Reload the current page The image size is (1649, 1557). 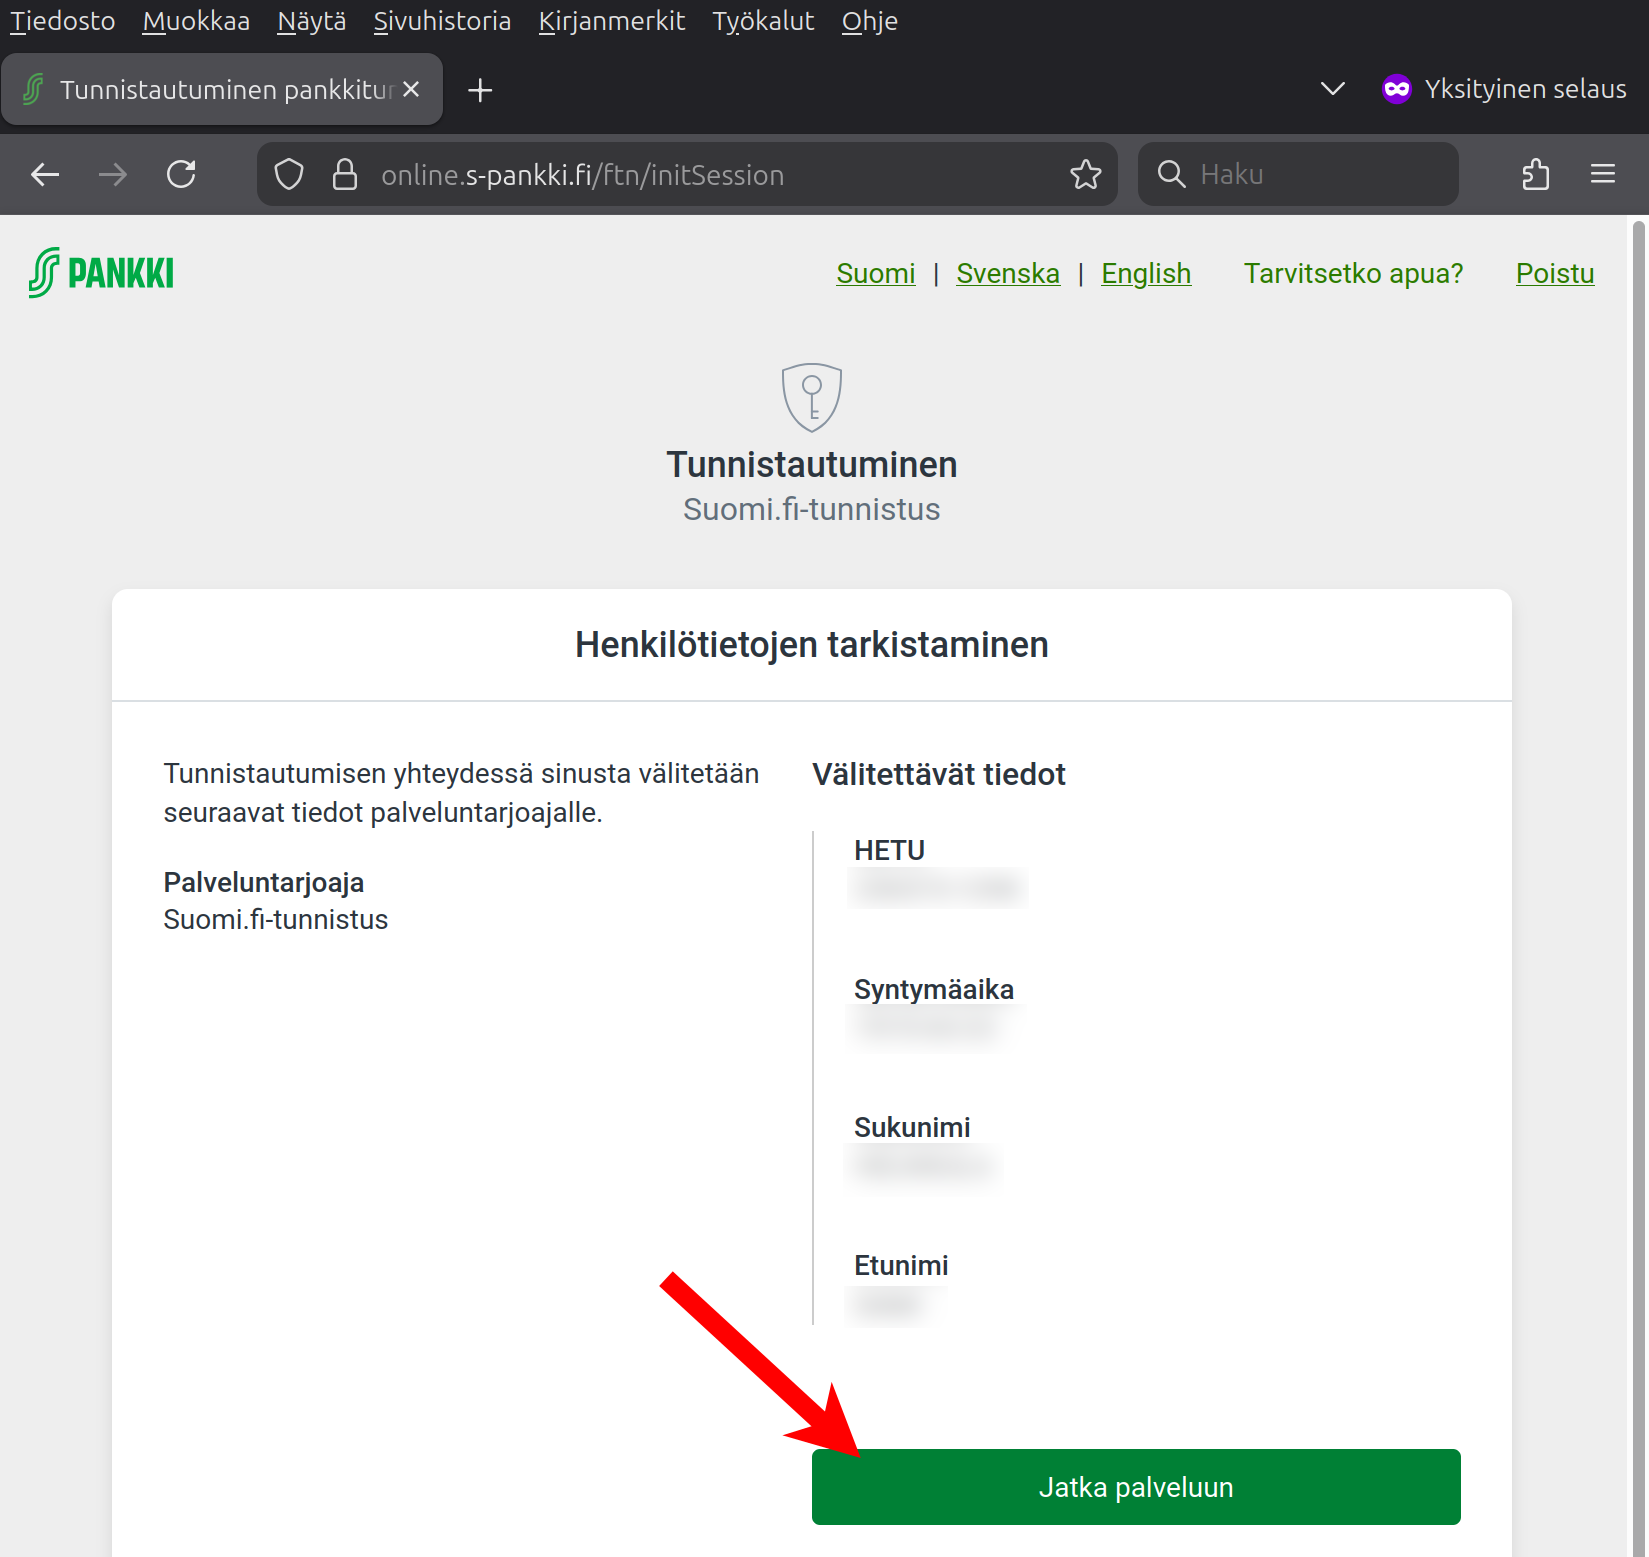[x=181, y=175]
